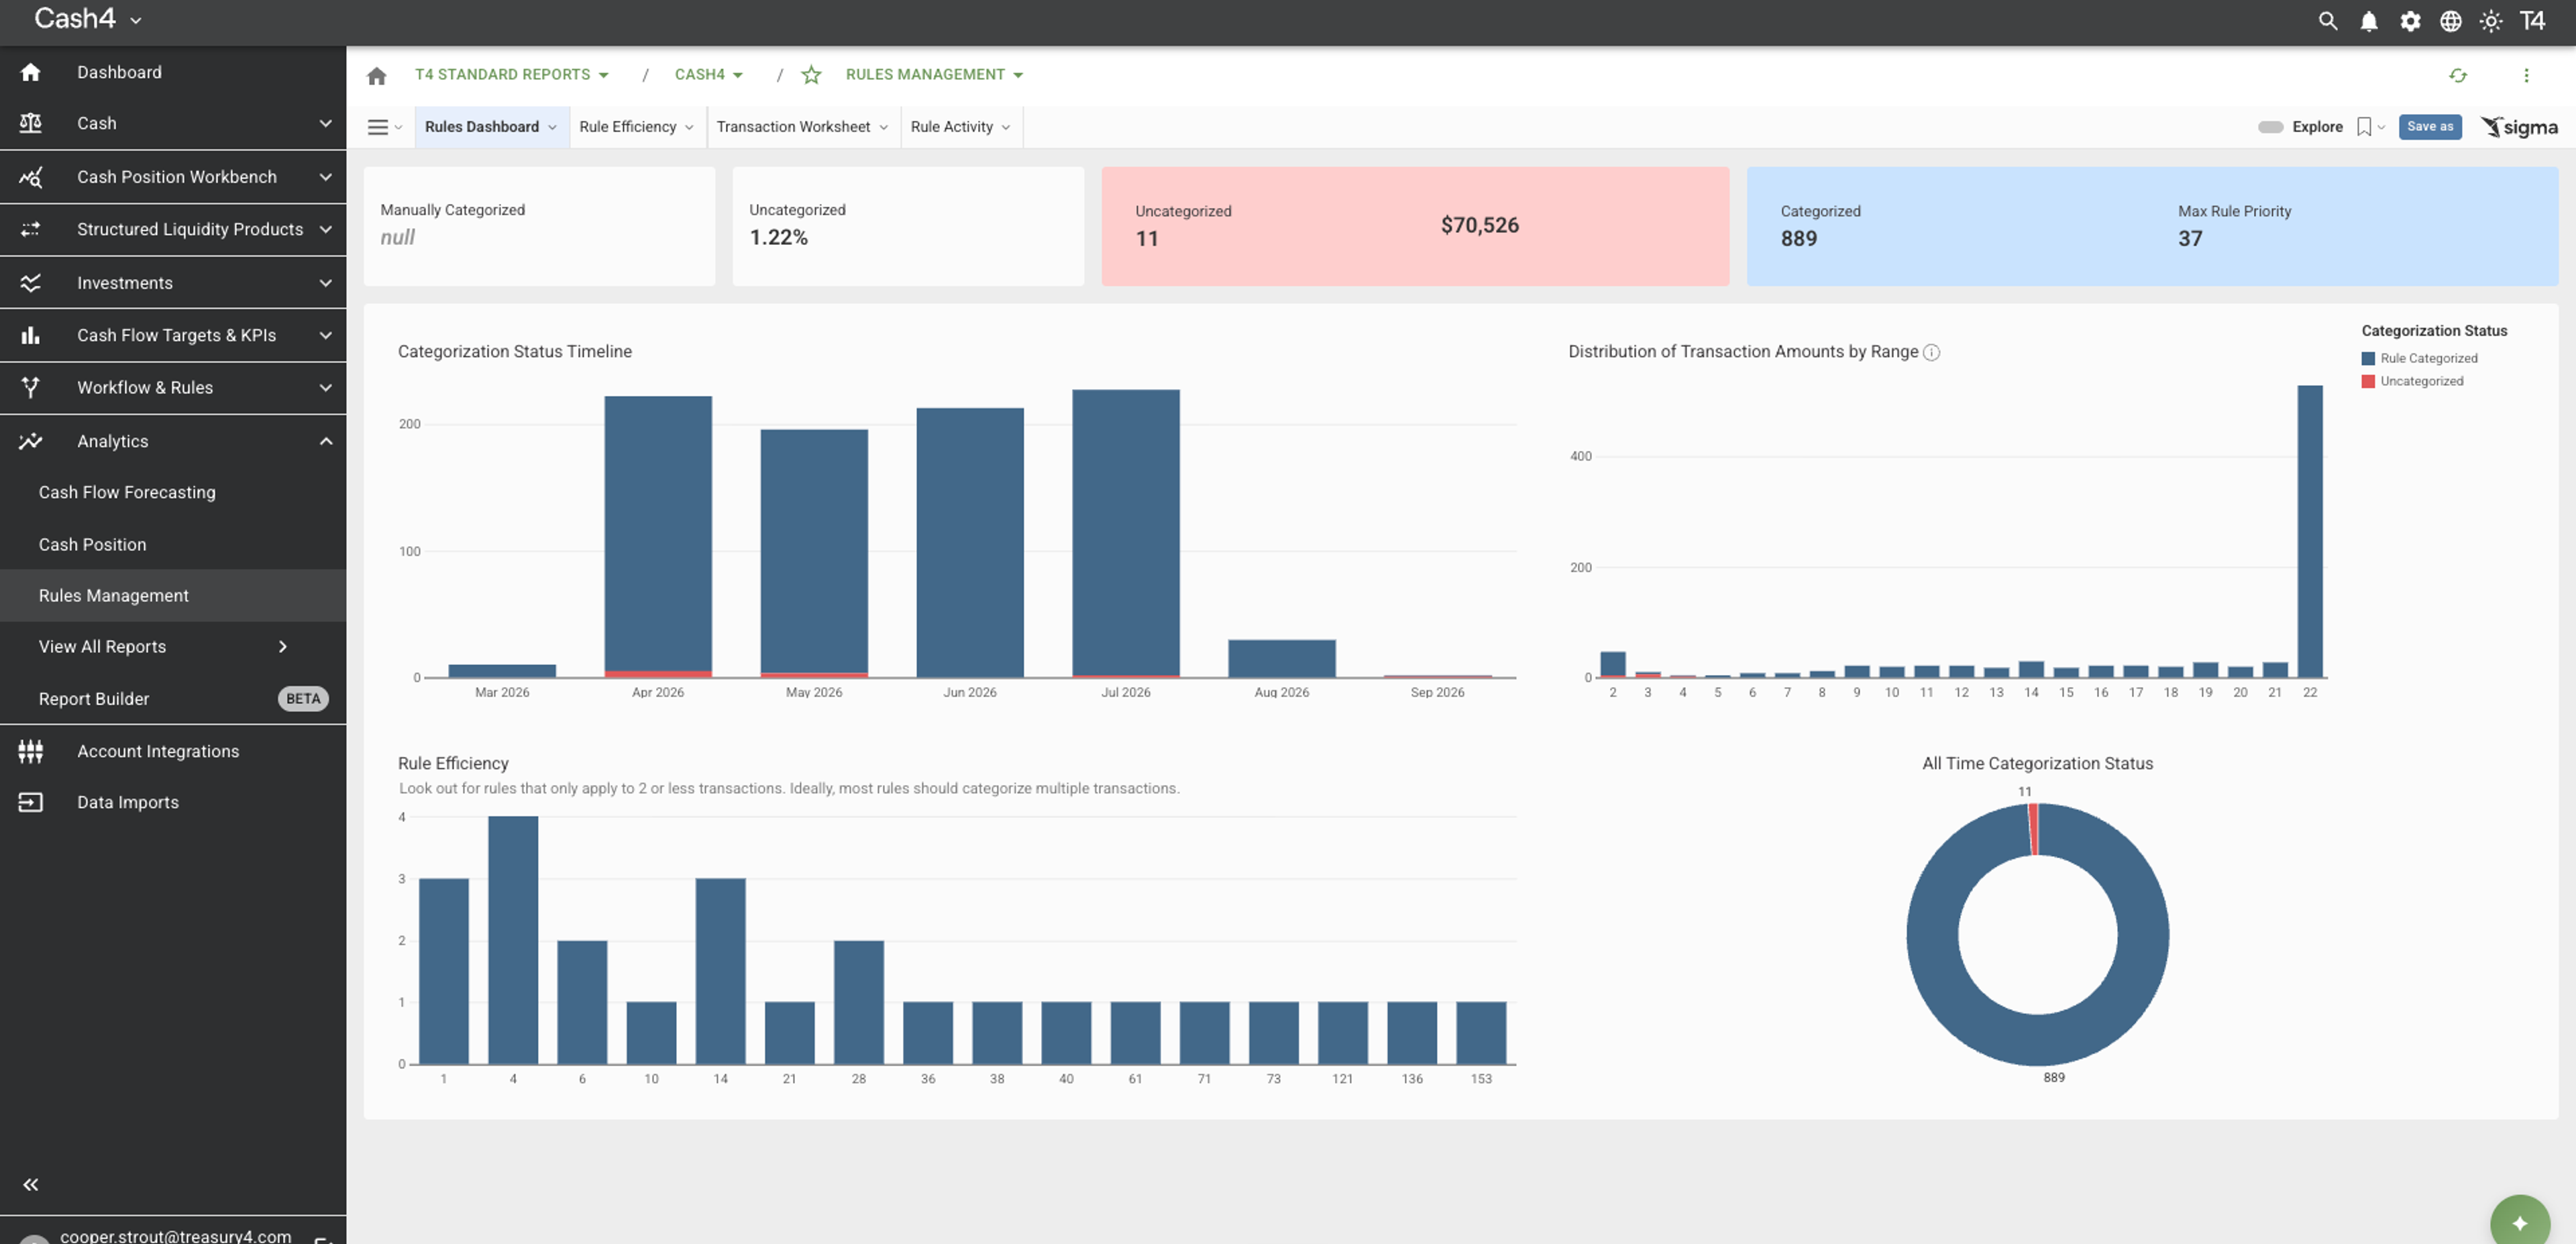Click the Jul 2026 timeline bar

tap(1126, 533)
